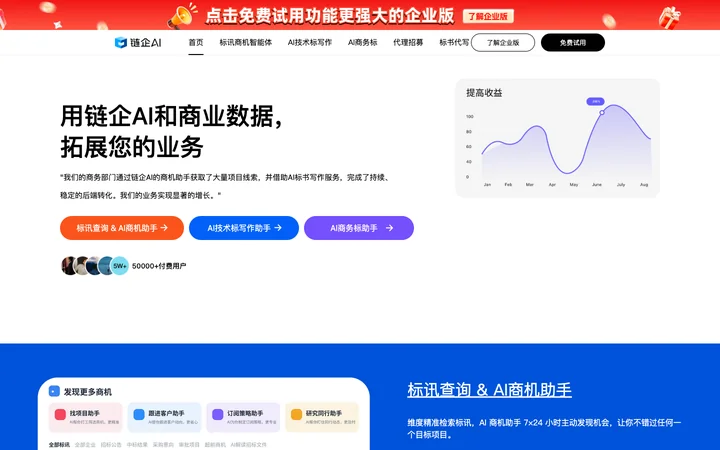
Task: Click the 链企AI brand name text
Action: coord(146,43)
